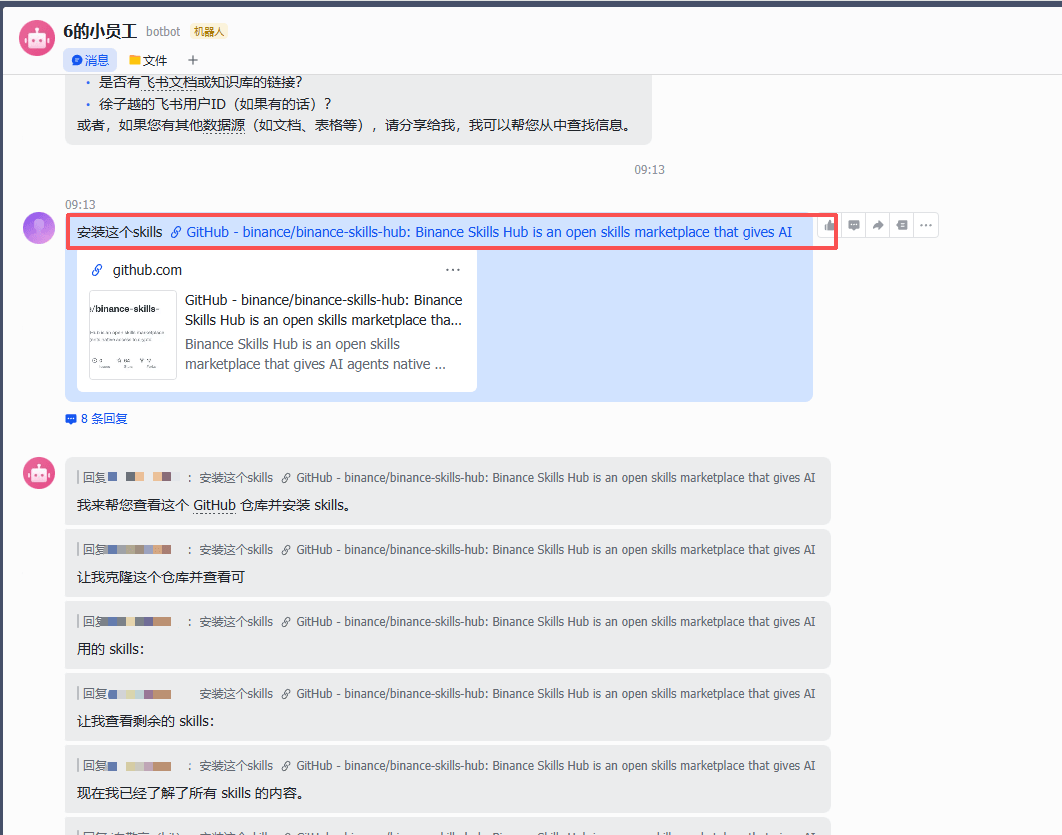Click the purple user avatar next to the highlighted message
This screenshot has width=1062, height=835.
pos(38,227)
